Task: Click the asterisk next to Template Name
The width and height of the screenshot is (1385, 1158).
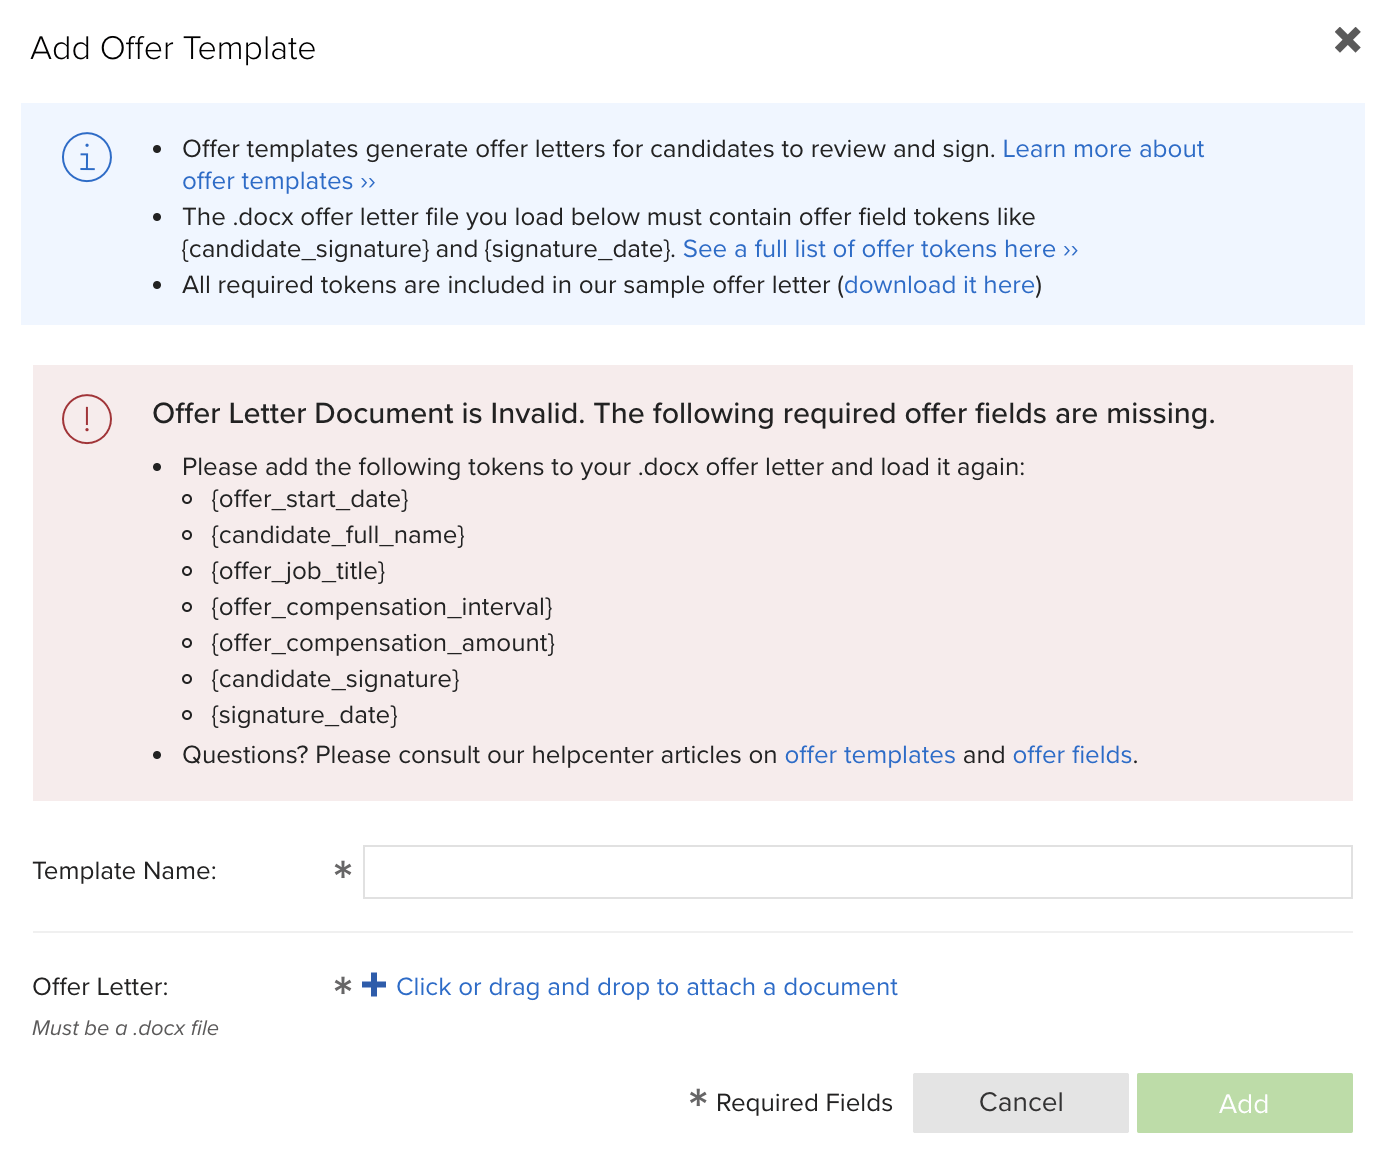Action: 342,871
